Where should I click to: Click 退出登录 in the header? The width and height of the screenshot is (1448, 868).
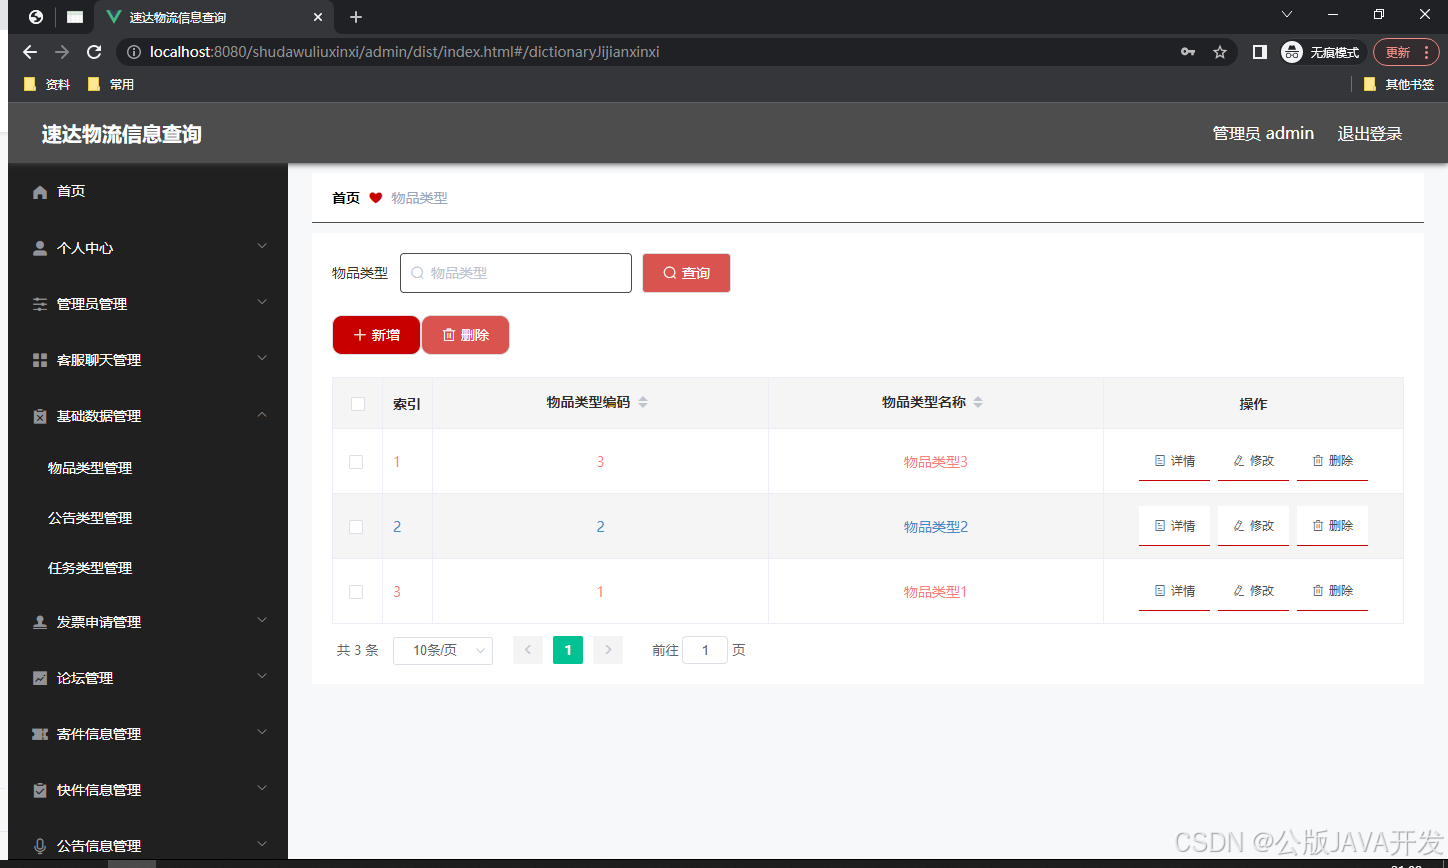(x=1370, y=134)
